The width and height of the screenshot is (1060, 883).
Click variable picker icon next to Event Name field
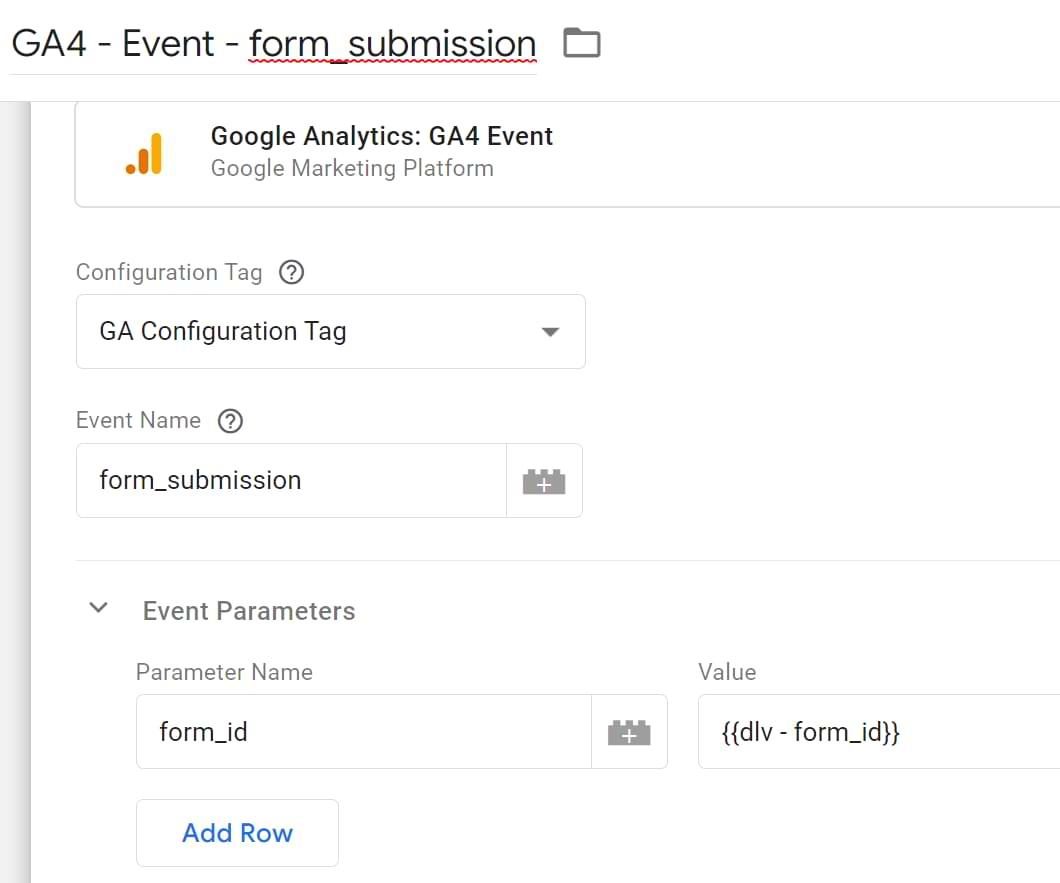pyautogui.click(x=544, y=481)
